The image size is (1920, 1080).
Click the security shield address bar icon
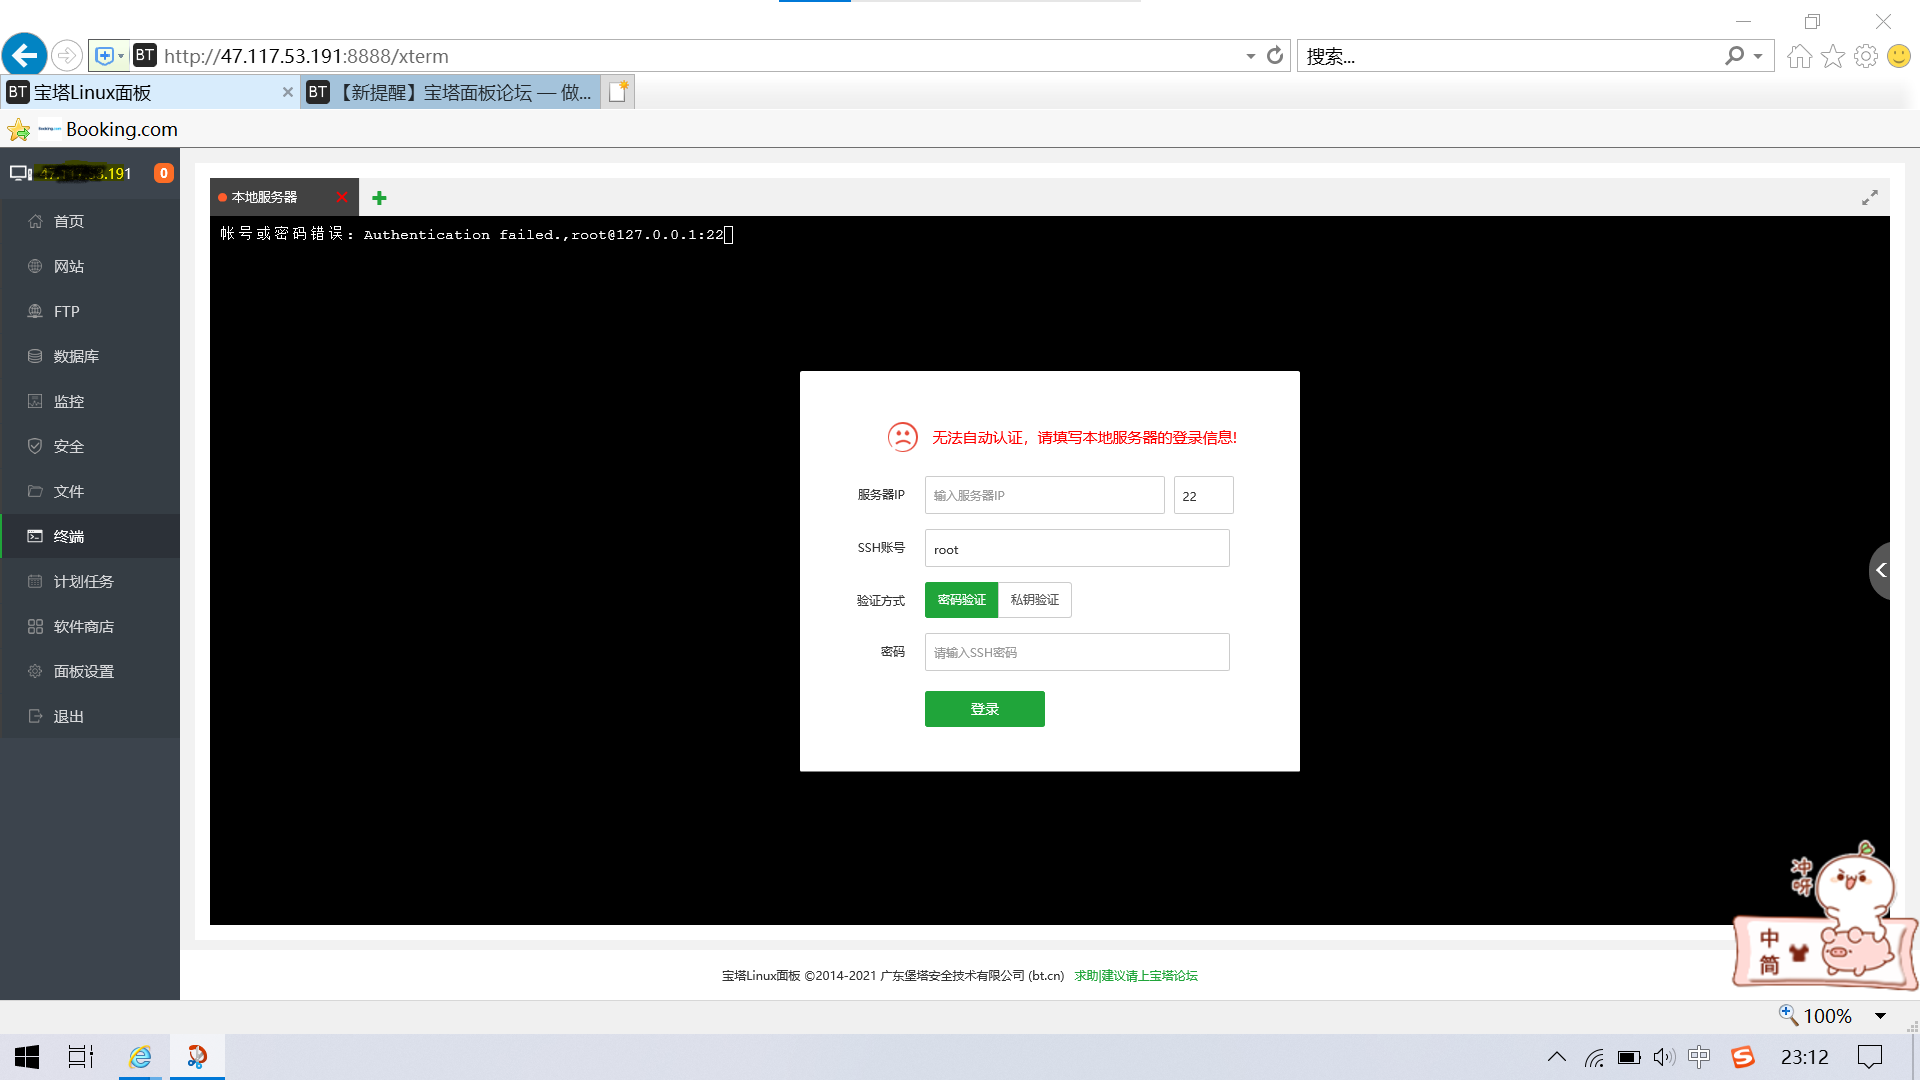pyautogui.click(x=105, y=56)
